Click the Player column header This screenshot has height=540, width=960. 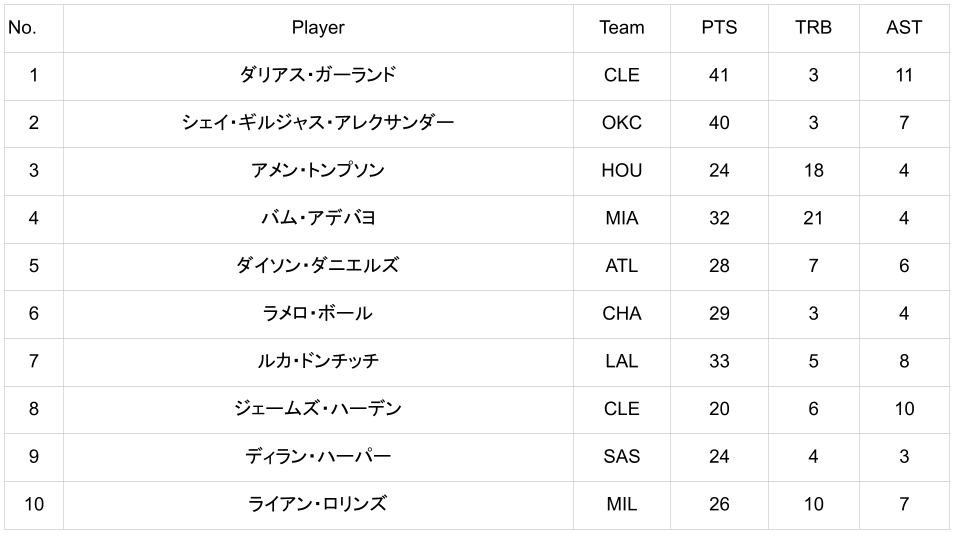pyautogui.click(x=318, y=28)
